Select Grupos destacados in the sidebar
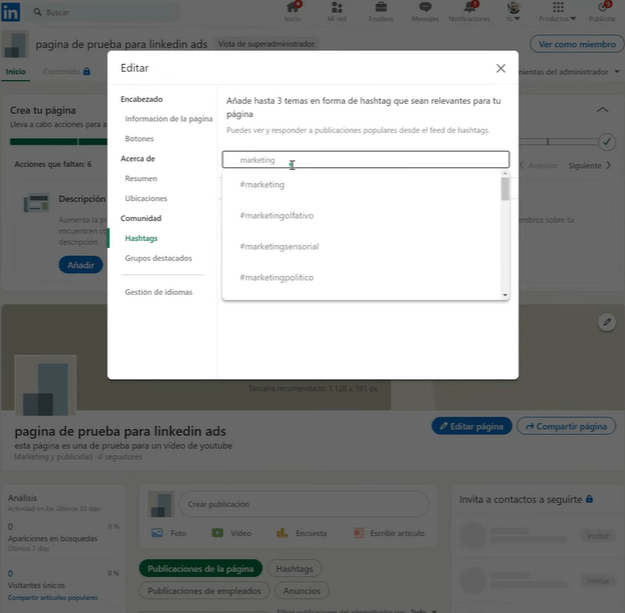The image size is (625, 613). [x=158, y=258]
